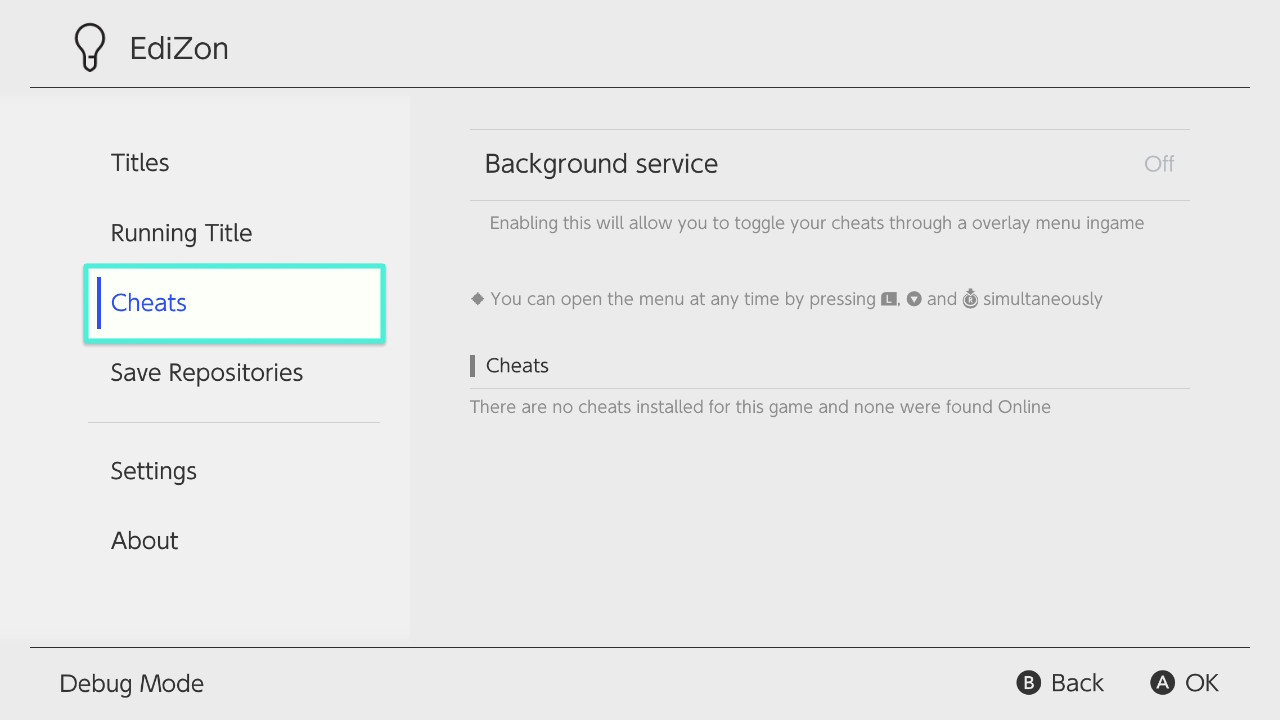Click the Back label in the footer
The width and height of the screenshot is (1280, 720).
(x=1077, y=683)
